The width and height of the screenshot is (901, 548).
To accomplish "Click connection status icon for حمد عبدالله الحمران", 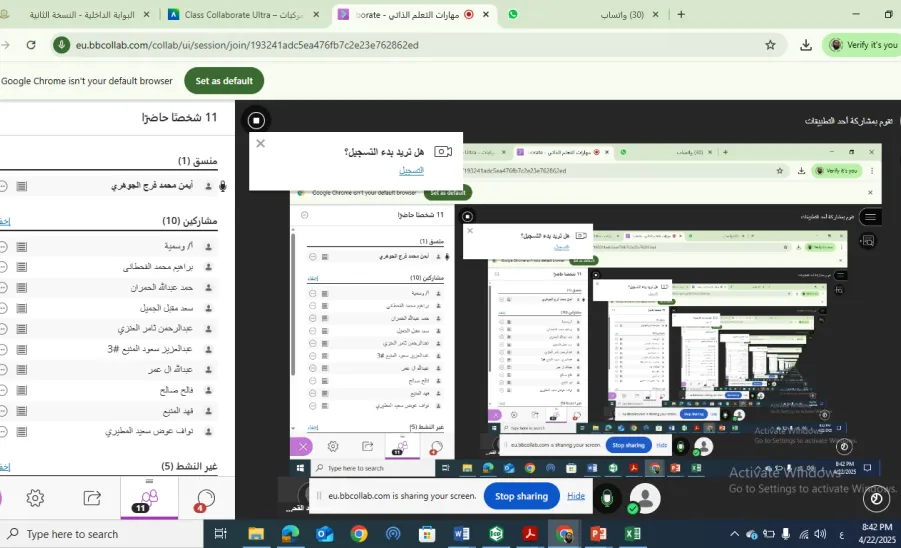I will point(22,287).
